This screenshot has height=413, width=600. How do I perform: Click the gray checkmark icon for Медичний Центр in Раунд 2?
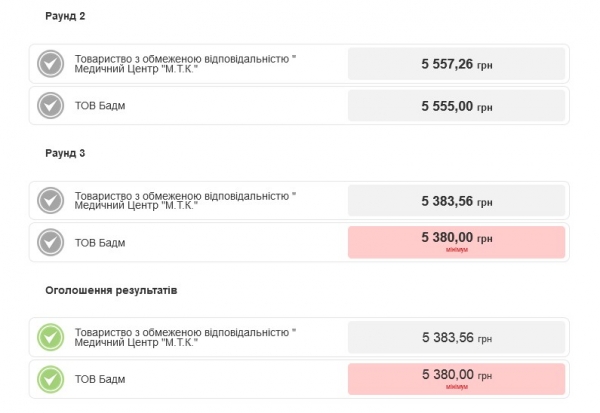tap(51, 64)
